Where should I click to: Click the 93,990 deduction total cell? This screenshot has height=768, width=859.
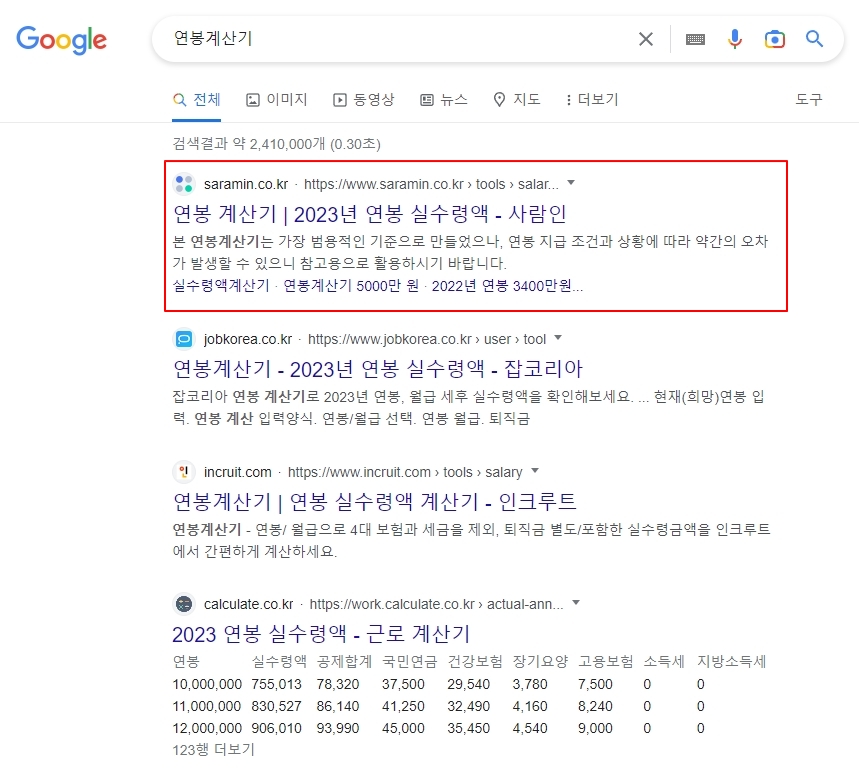pyautogui.click(x=337, y=728)
